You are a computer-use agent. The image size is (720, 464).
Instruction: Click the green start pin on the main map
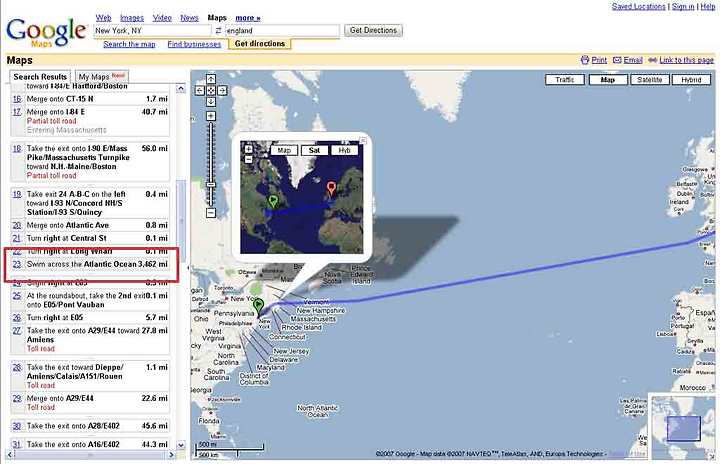tap(259, 306)
